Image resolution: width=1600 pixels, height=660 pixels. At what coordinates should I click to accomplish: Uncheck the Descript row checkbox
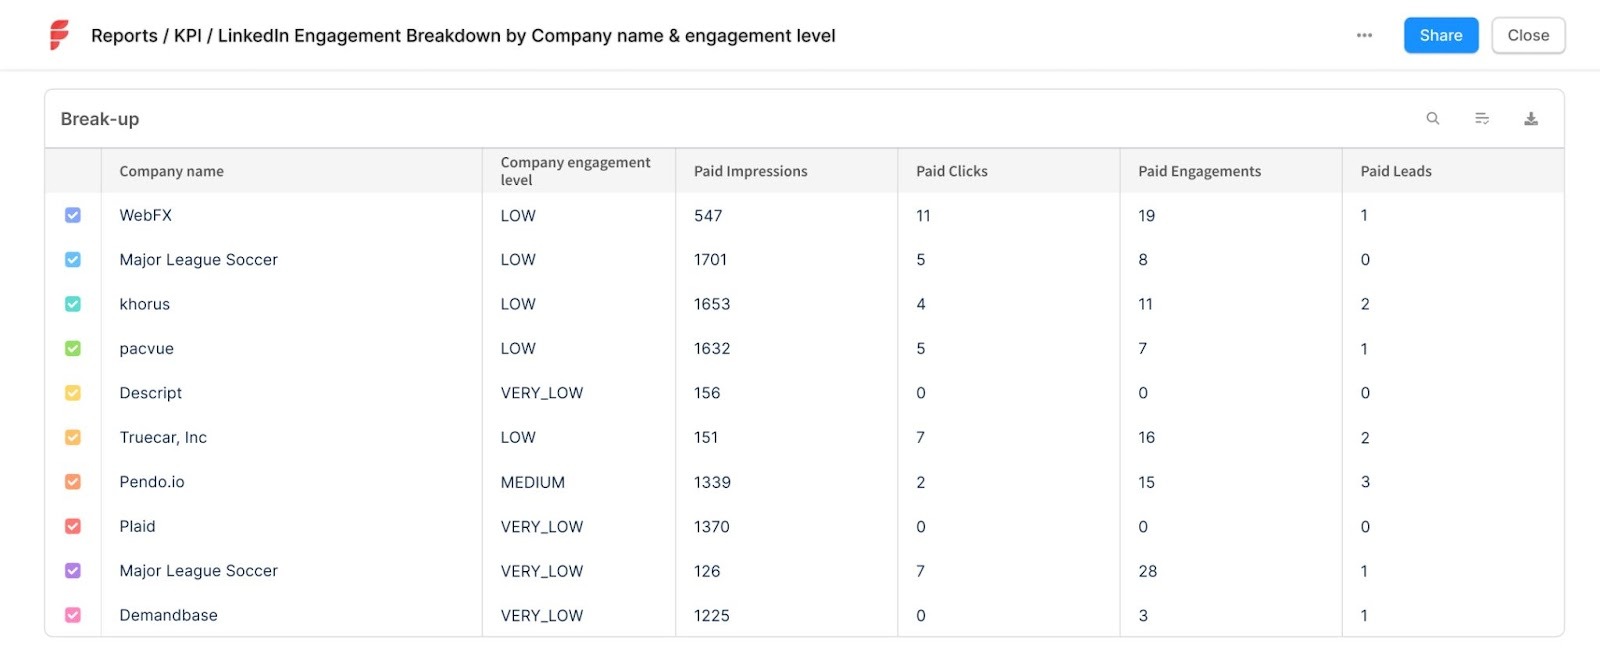coord(73,393)
